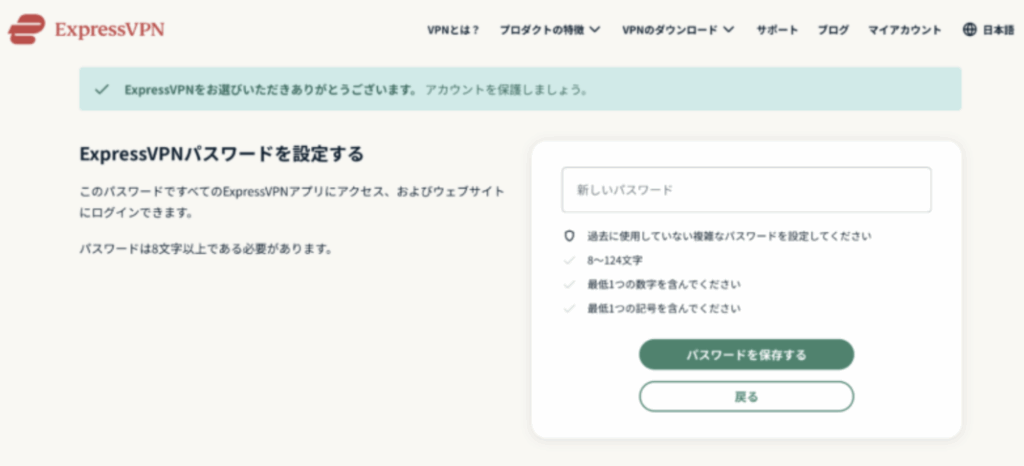Open マイアカウント in the navigation

[x=905, y=30]
